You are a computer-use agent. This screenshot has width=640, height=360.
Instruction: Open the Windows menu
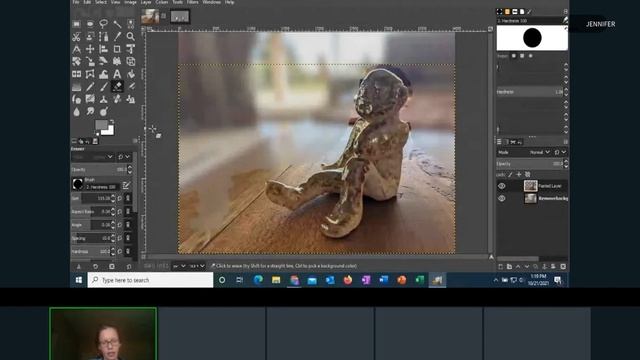(x=211, y=2)
